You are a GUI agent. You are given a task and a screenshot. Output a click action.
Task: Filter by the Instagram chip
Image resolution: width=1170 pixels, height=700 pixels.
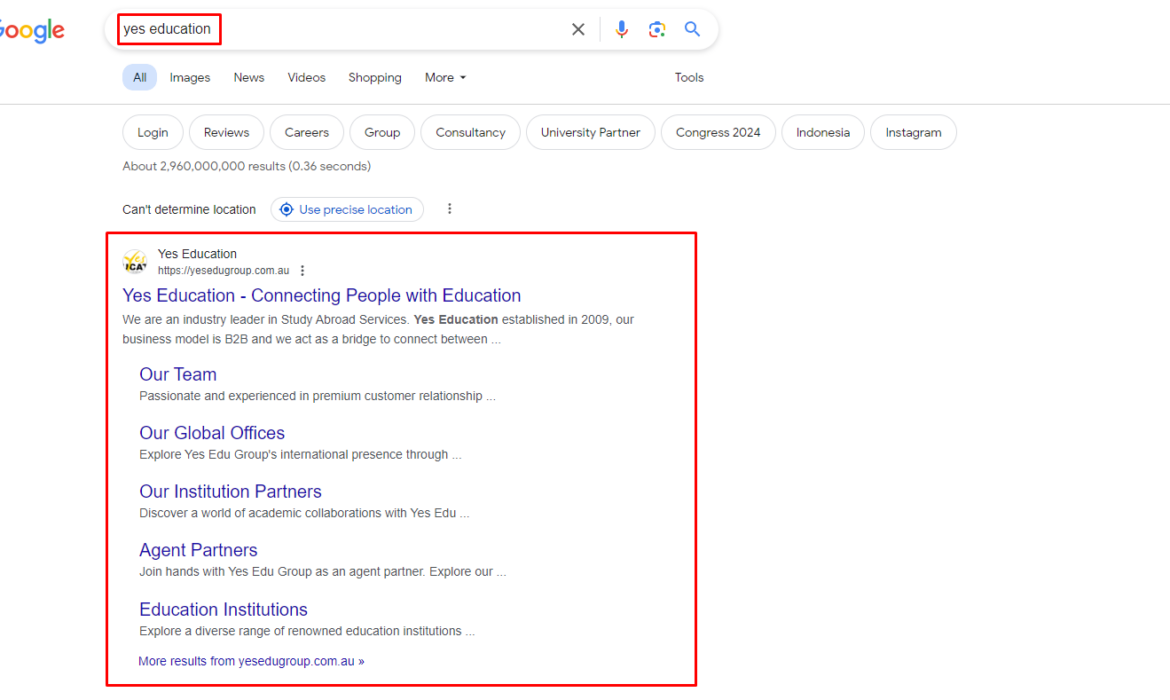point(913,132)
